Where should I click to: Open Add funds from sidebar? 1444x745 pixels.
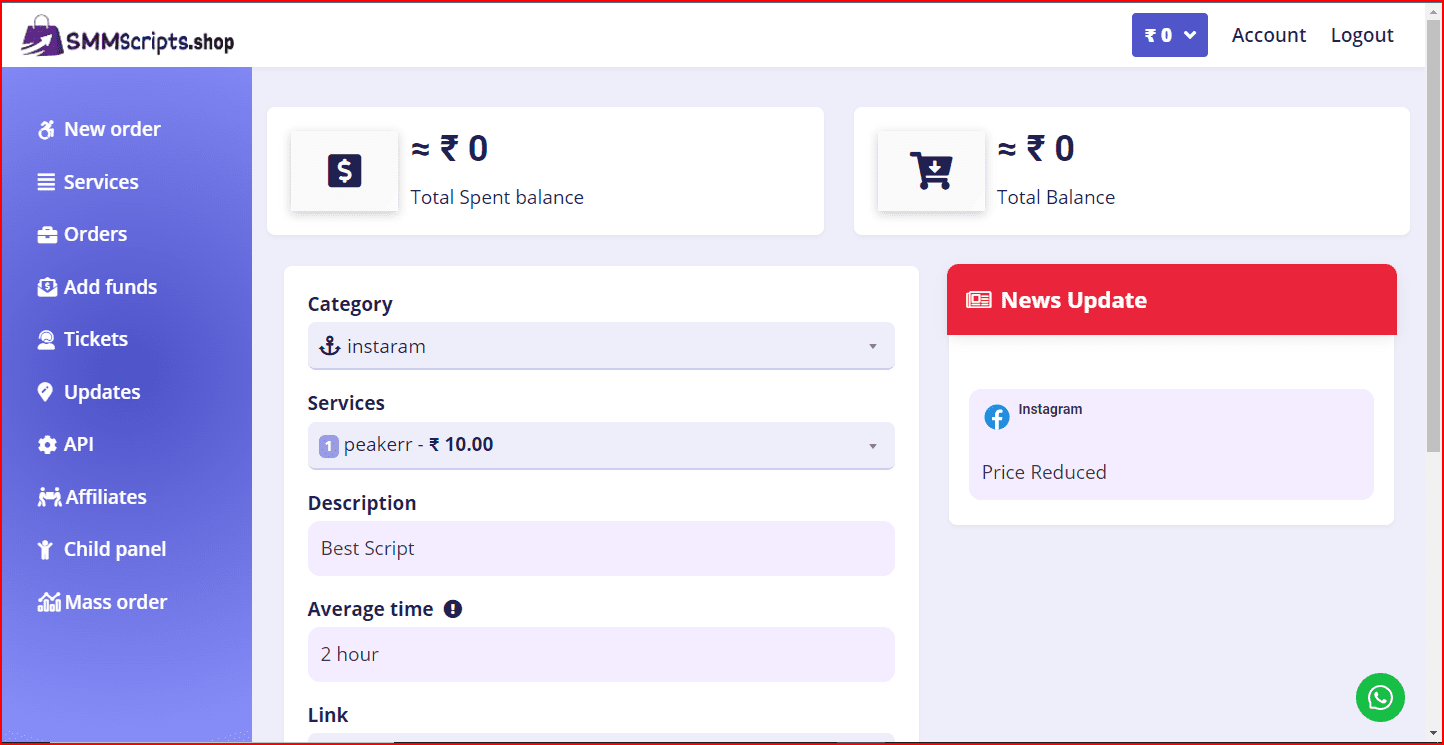coord(110,287)
